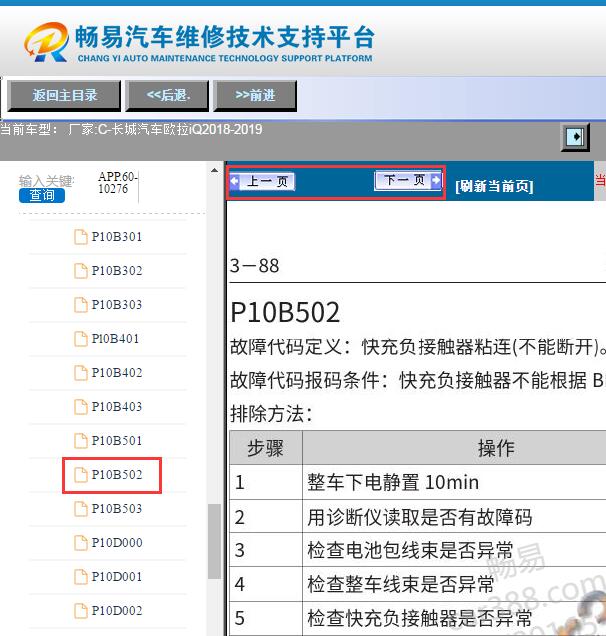Click the APP.60-10276 text

coord(118,183)
